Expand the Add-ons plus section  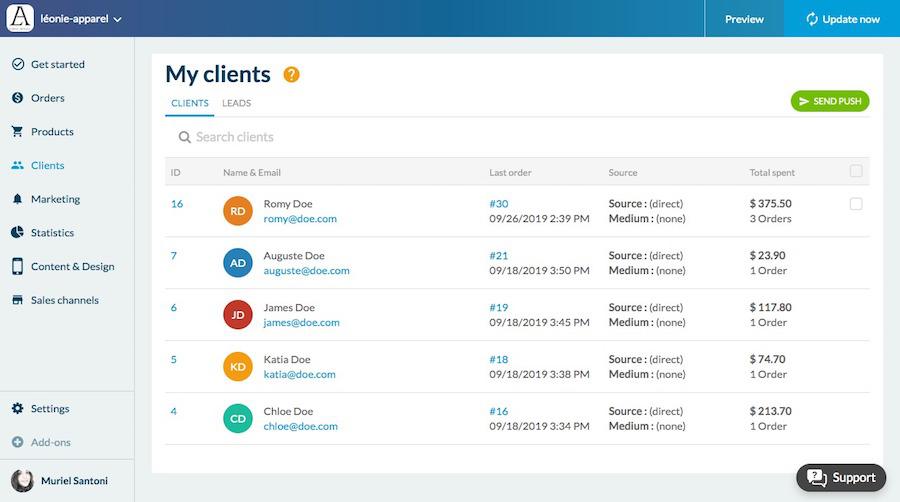pos(17,442)
